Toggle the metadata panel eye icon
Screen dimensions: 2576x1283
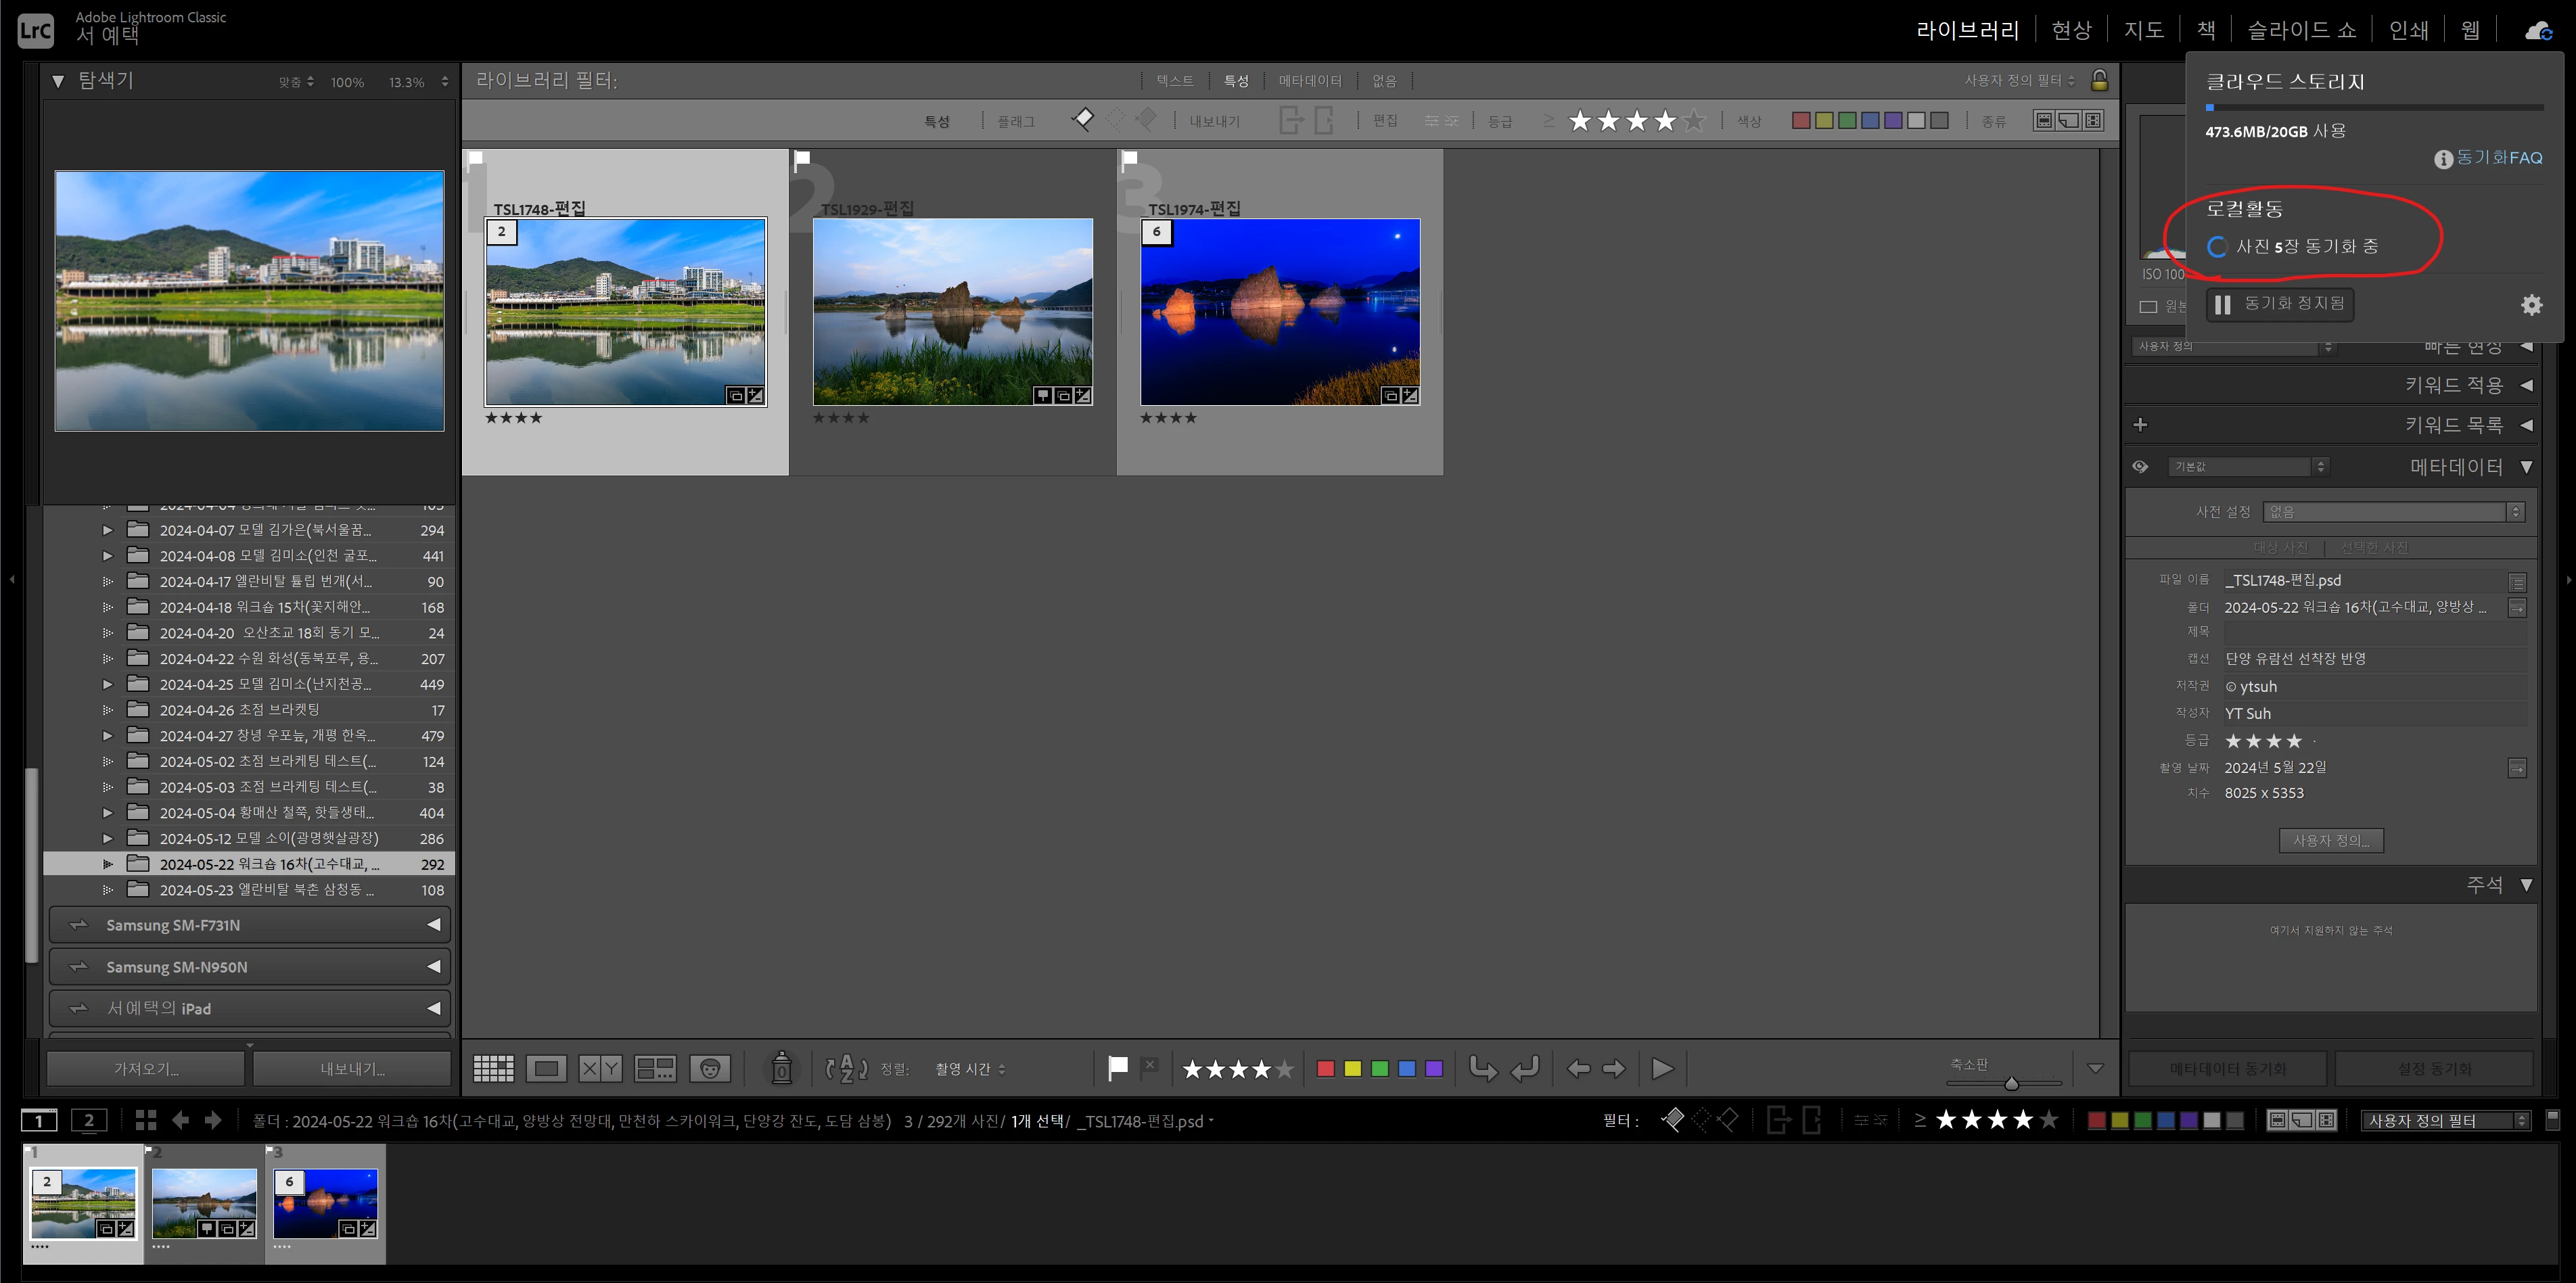(x=2140, y=466)
